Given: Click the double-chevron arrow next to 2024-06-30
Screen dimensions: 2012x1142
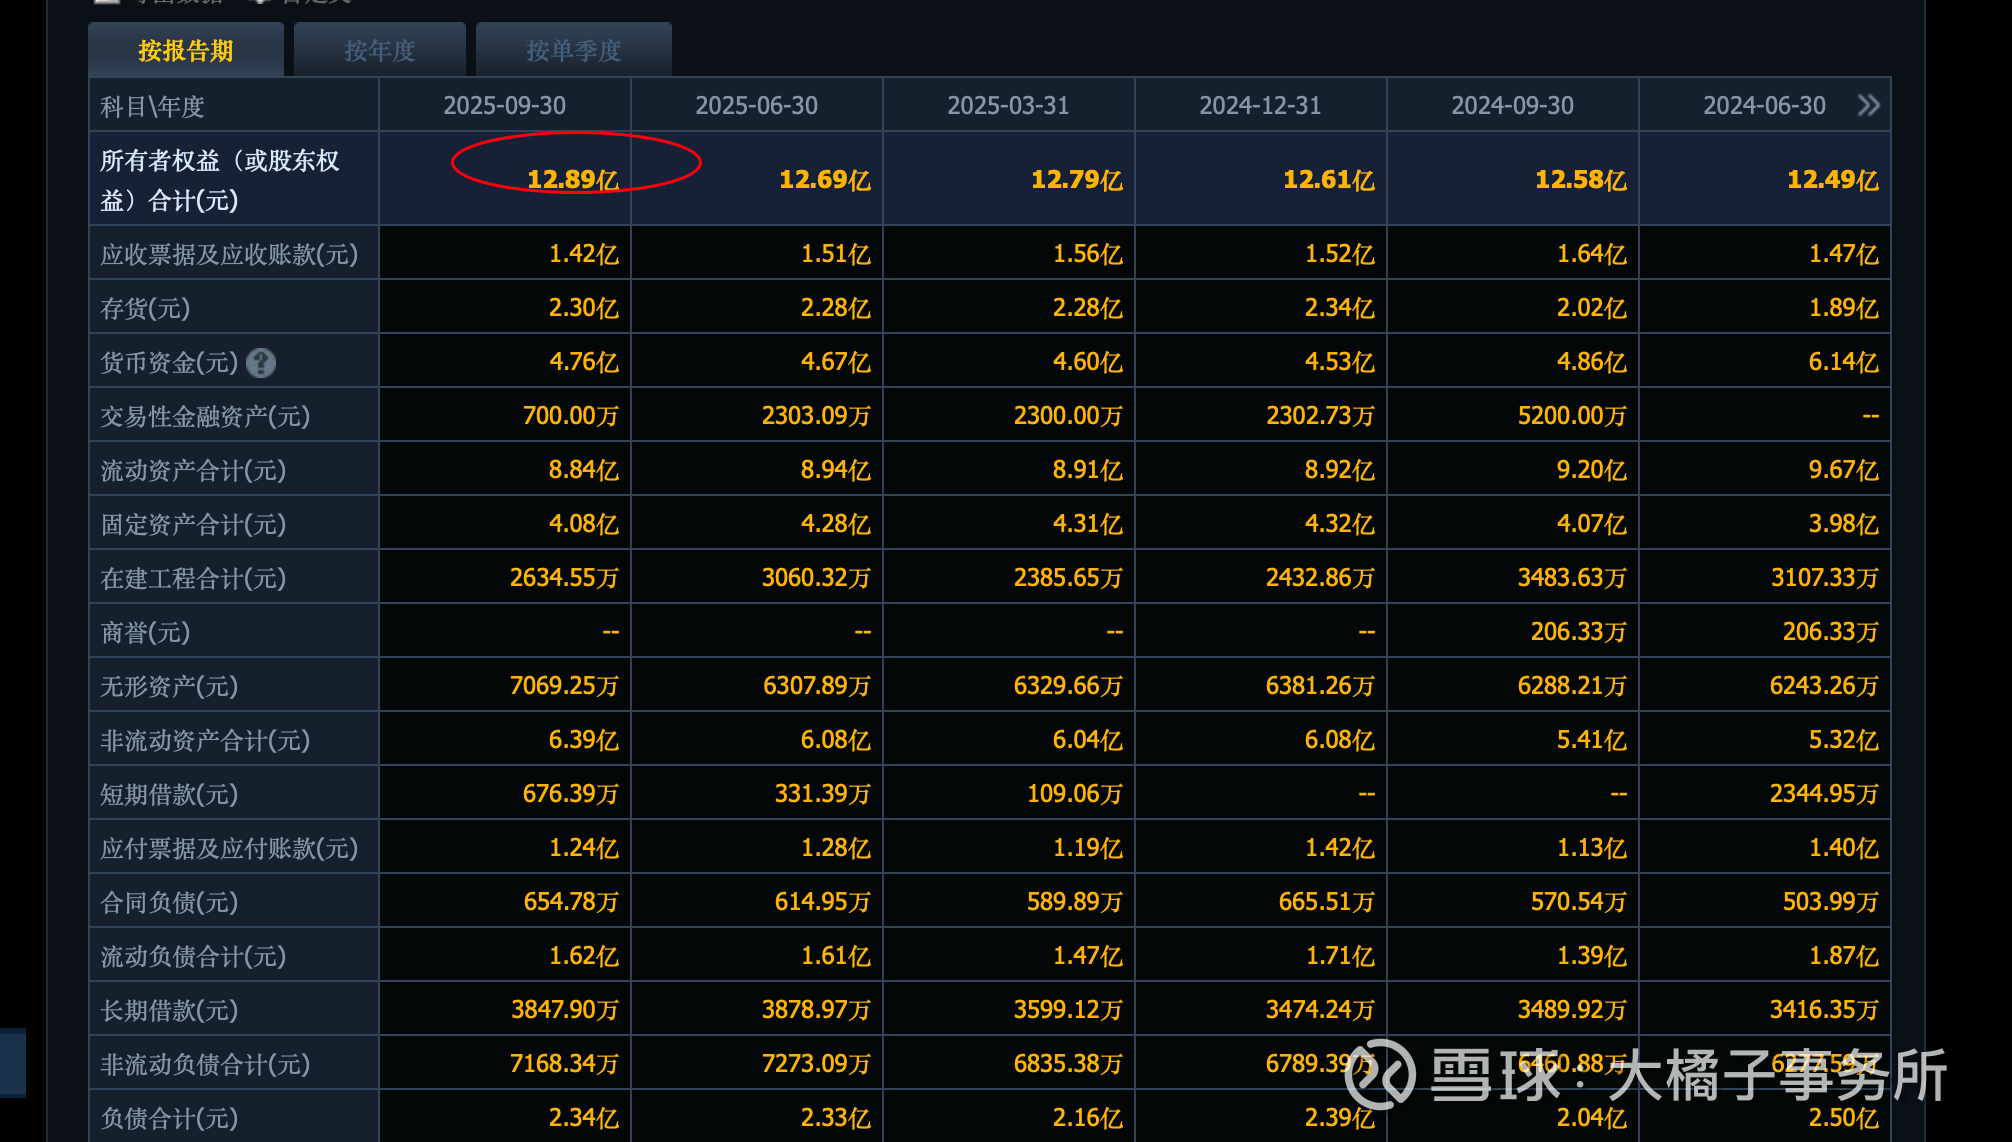Looking at the screenshot, I should 1867,105.
